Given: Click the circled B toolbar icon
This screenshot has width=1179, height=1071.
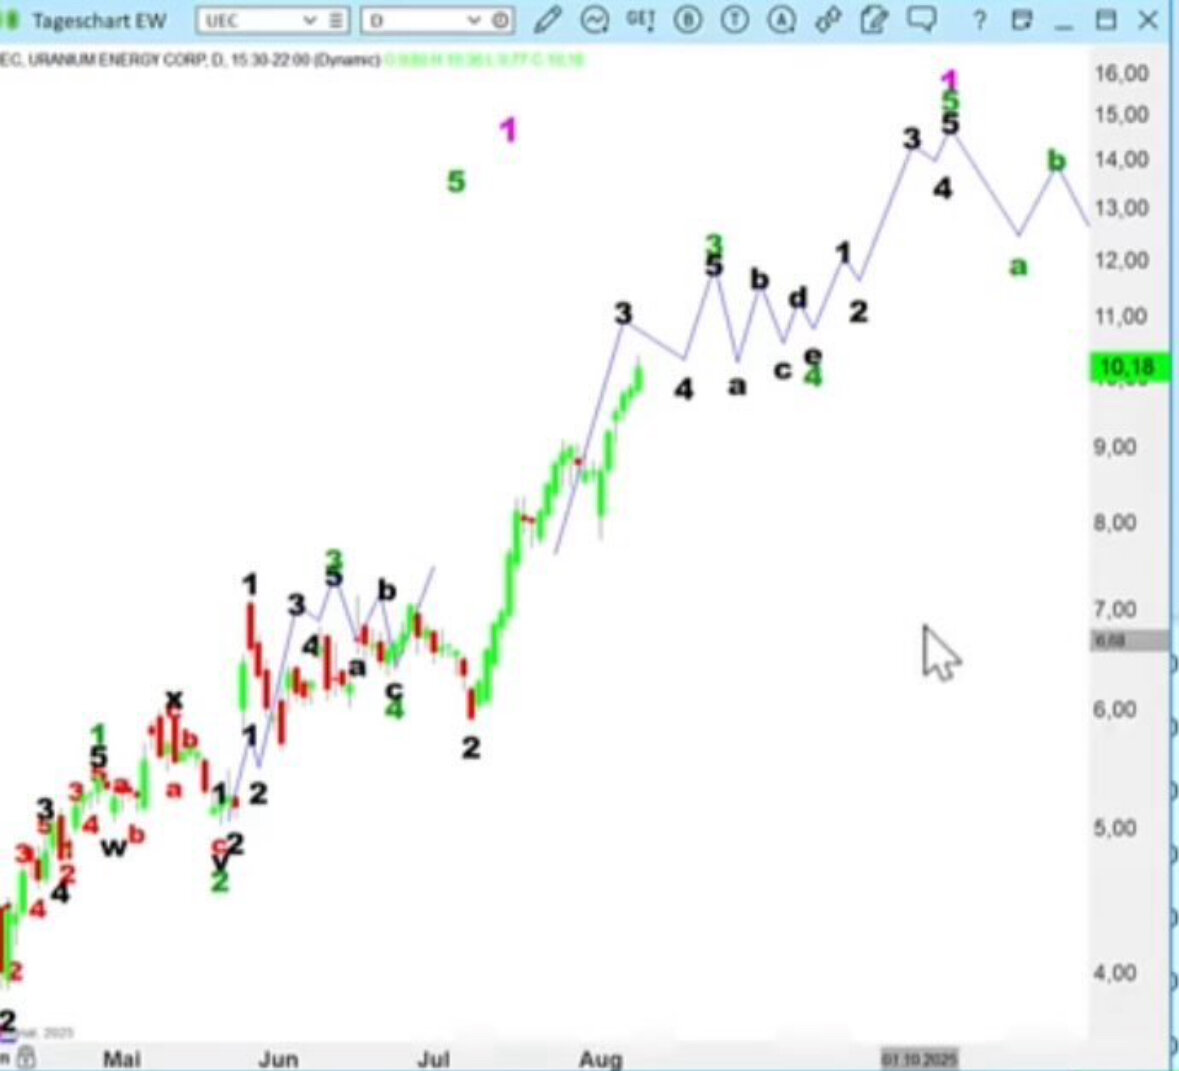Looking at the screenshot, I should 687,20.
